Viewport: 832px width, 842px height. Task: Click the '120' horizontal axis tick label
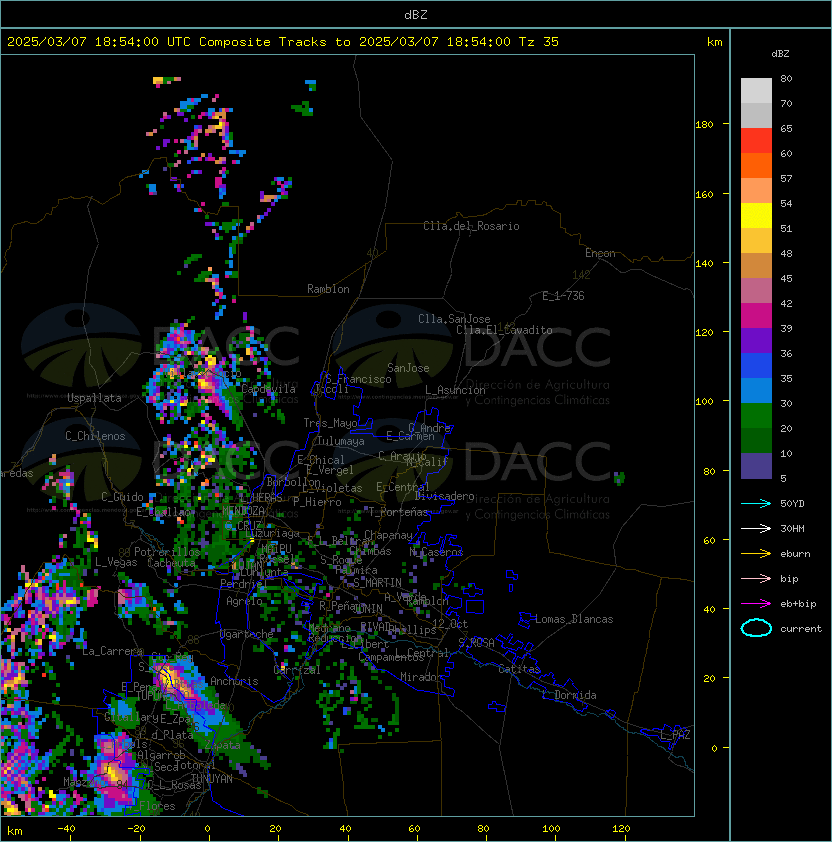[621, 829]
